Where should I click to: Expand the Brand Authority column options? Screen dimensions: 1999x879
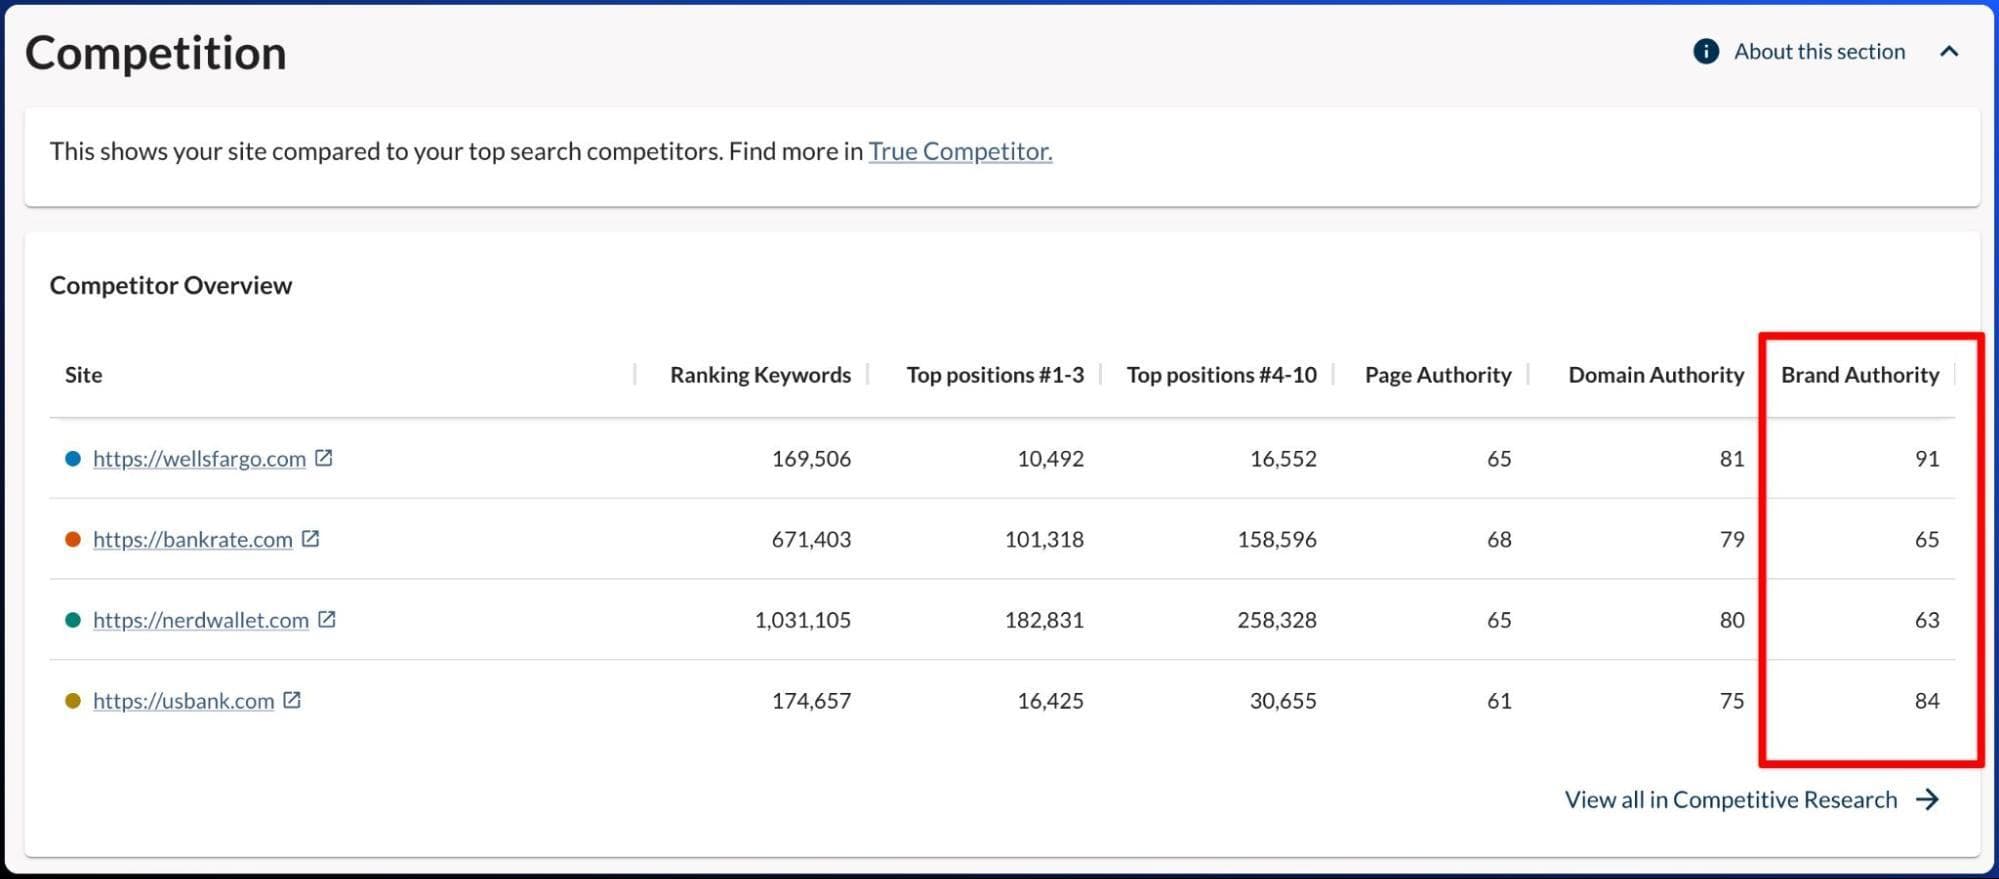coord(1859,374)
